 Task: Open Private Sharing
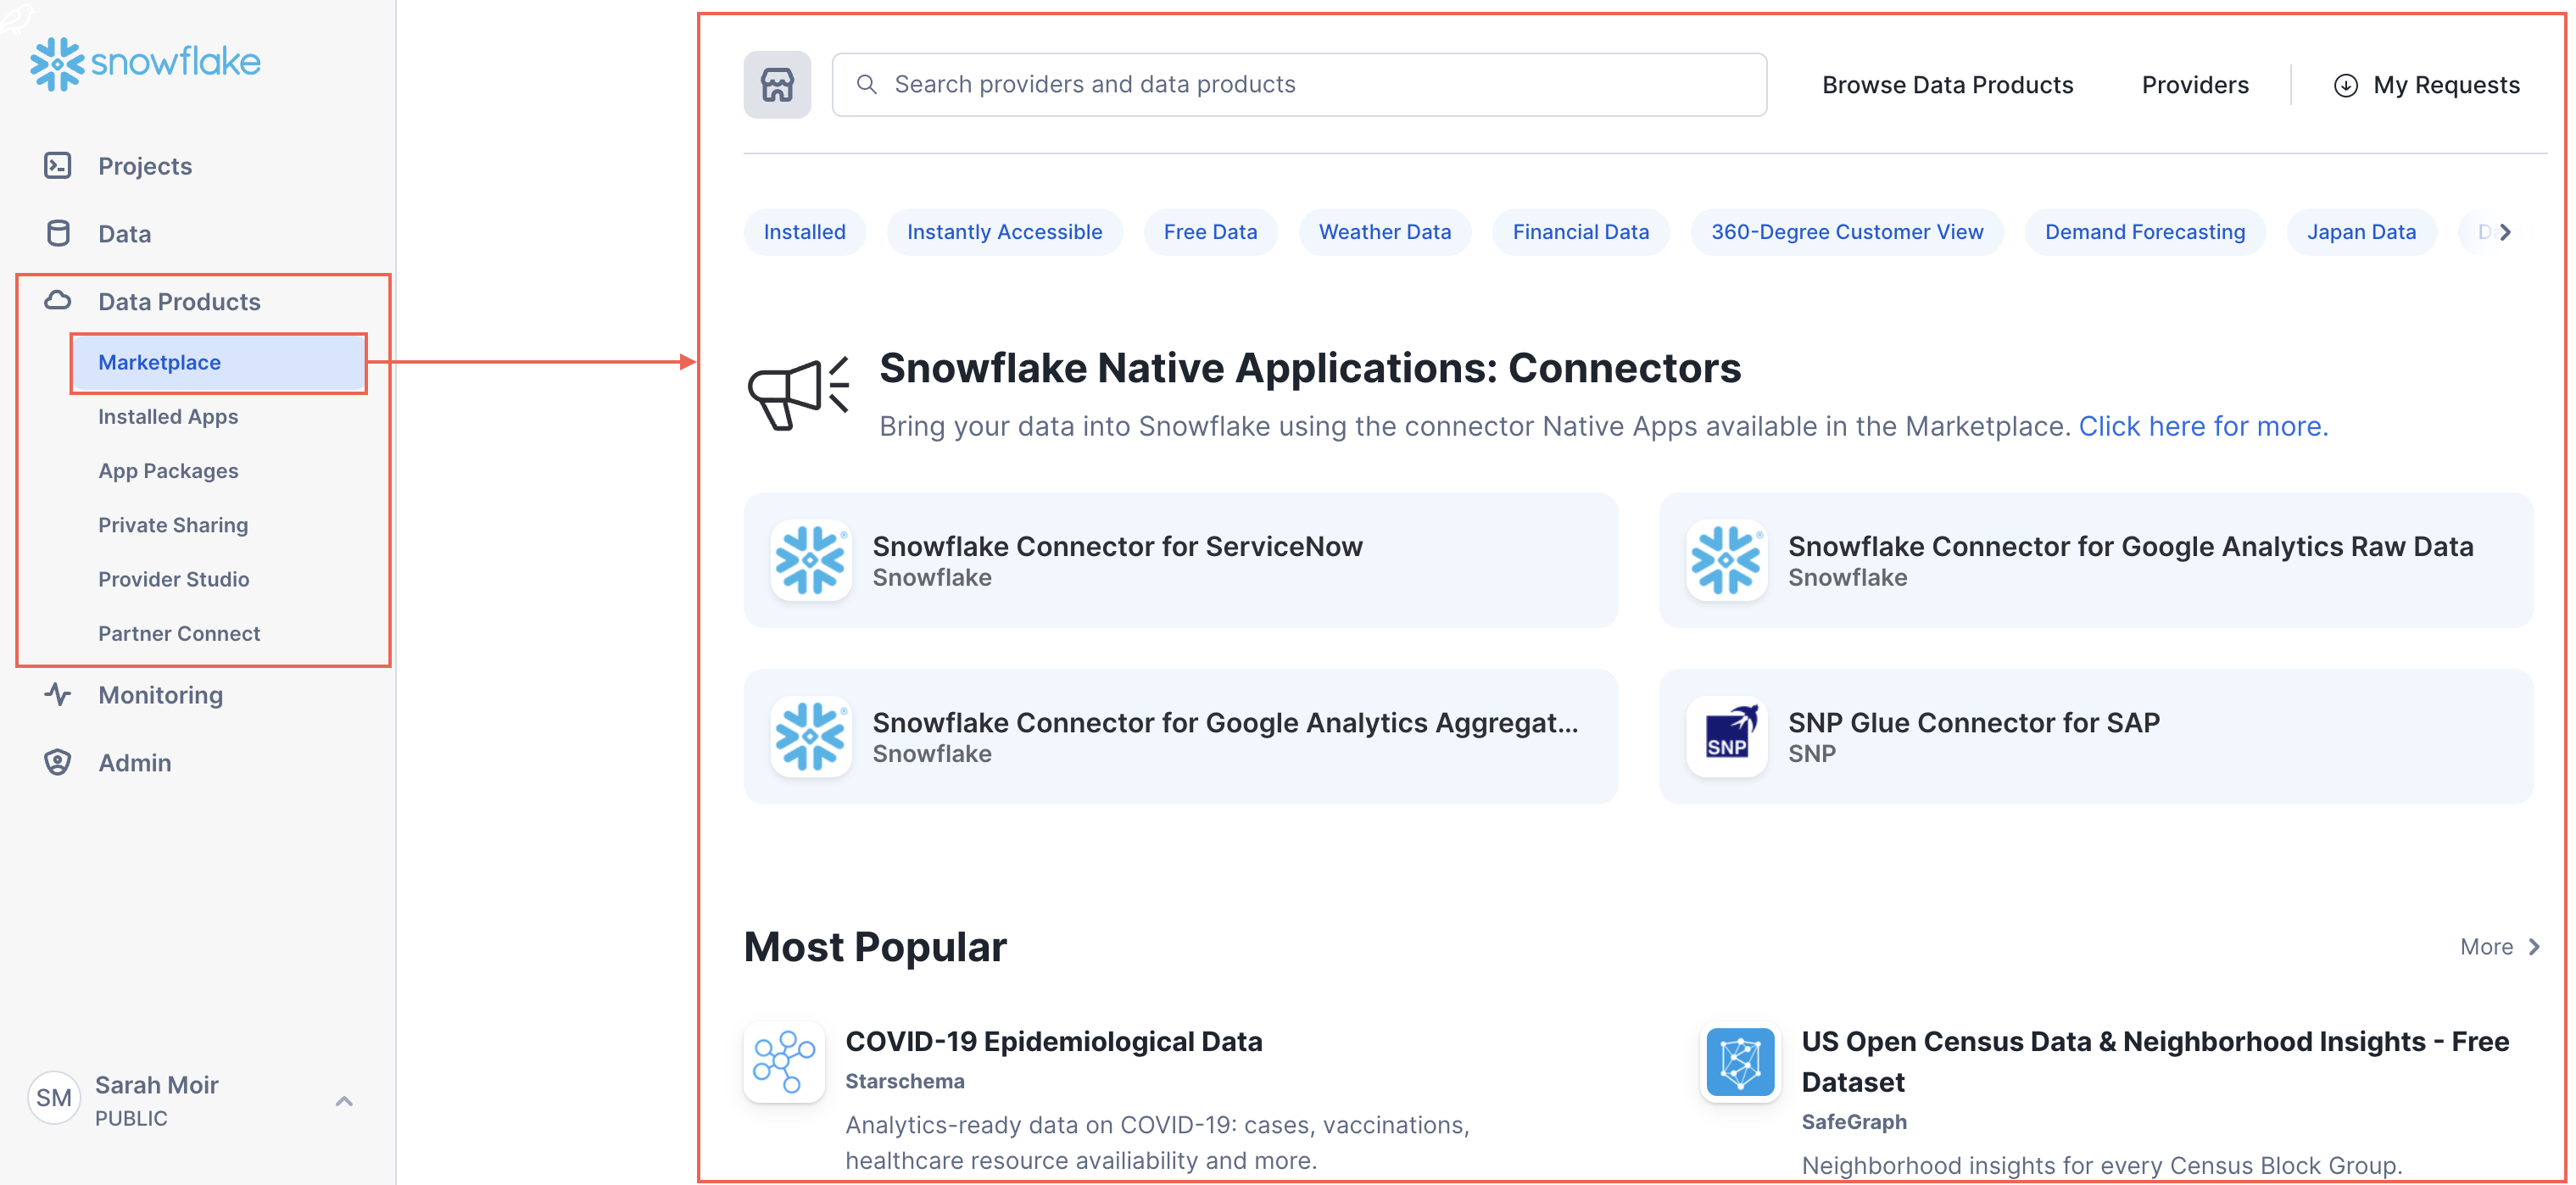coord(173,524)
